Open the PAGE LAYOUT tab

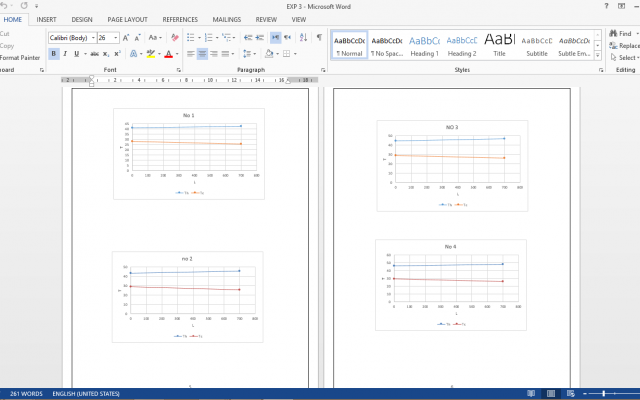point(127,19)
